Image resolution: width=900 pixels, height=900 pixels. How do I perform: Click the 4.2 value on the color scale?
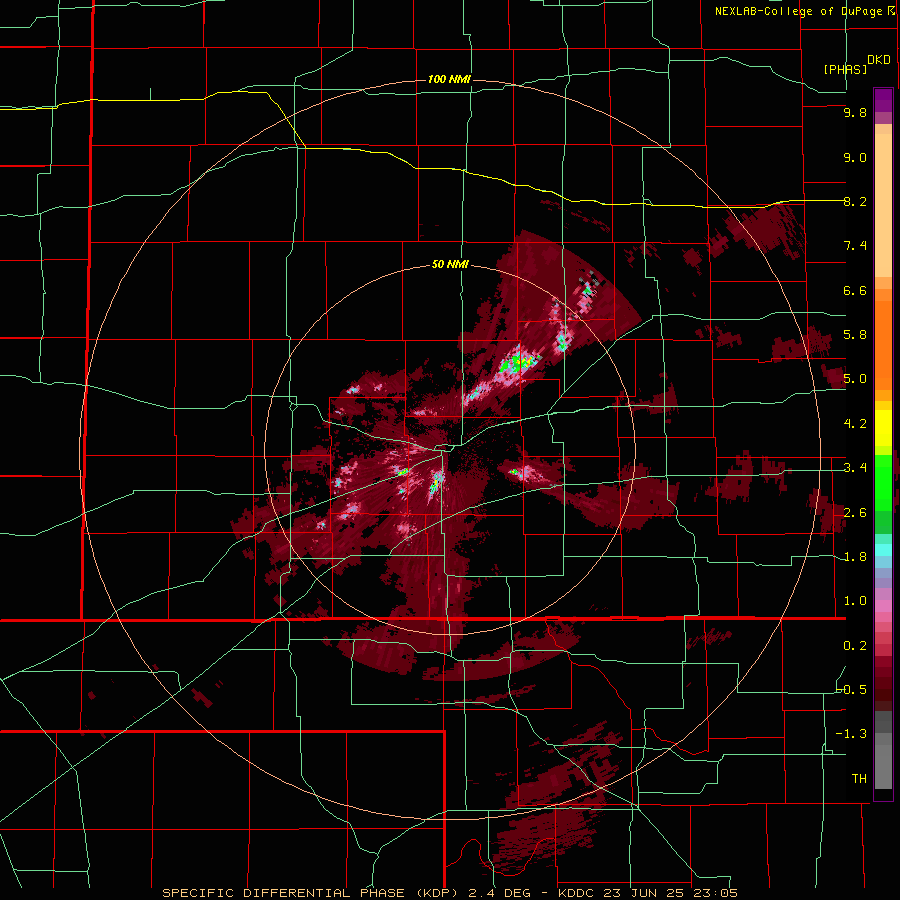point(855,424)
